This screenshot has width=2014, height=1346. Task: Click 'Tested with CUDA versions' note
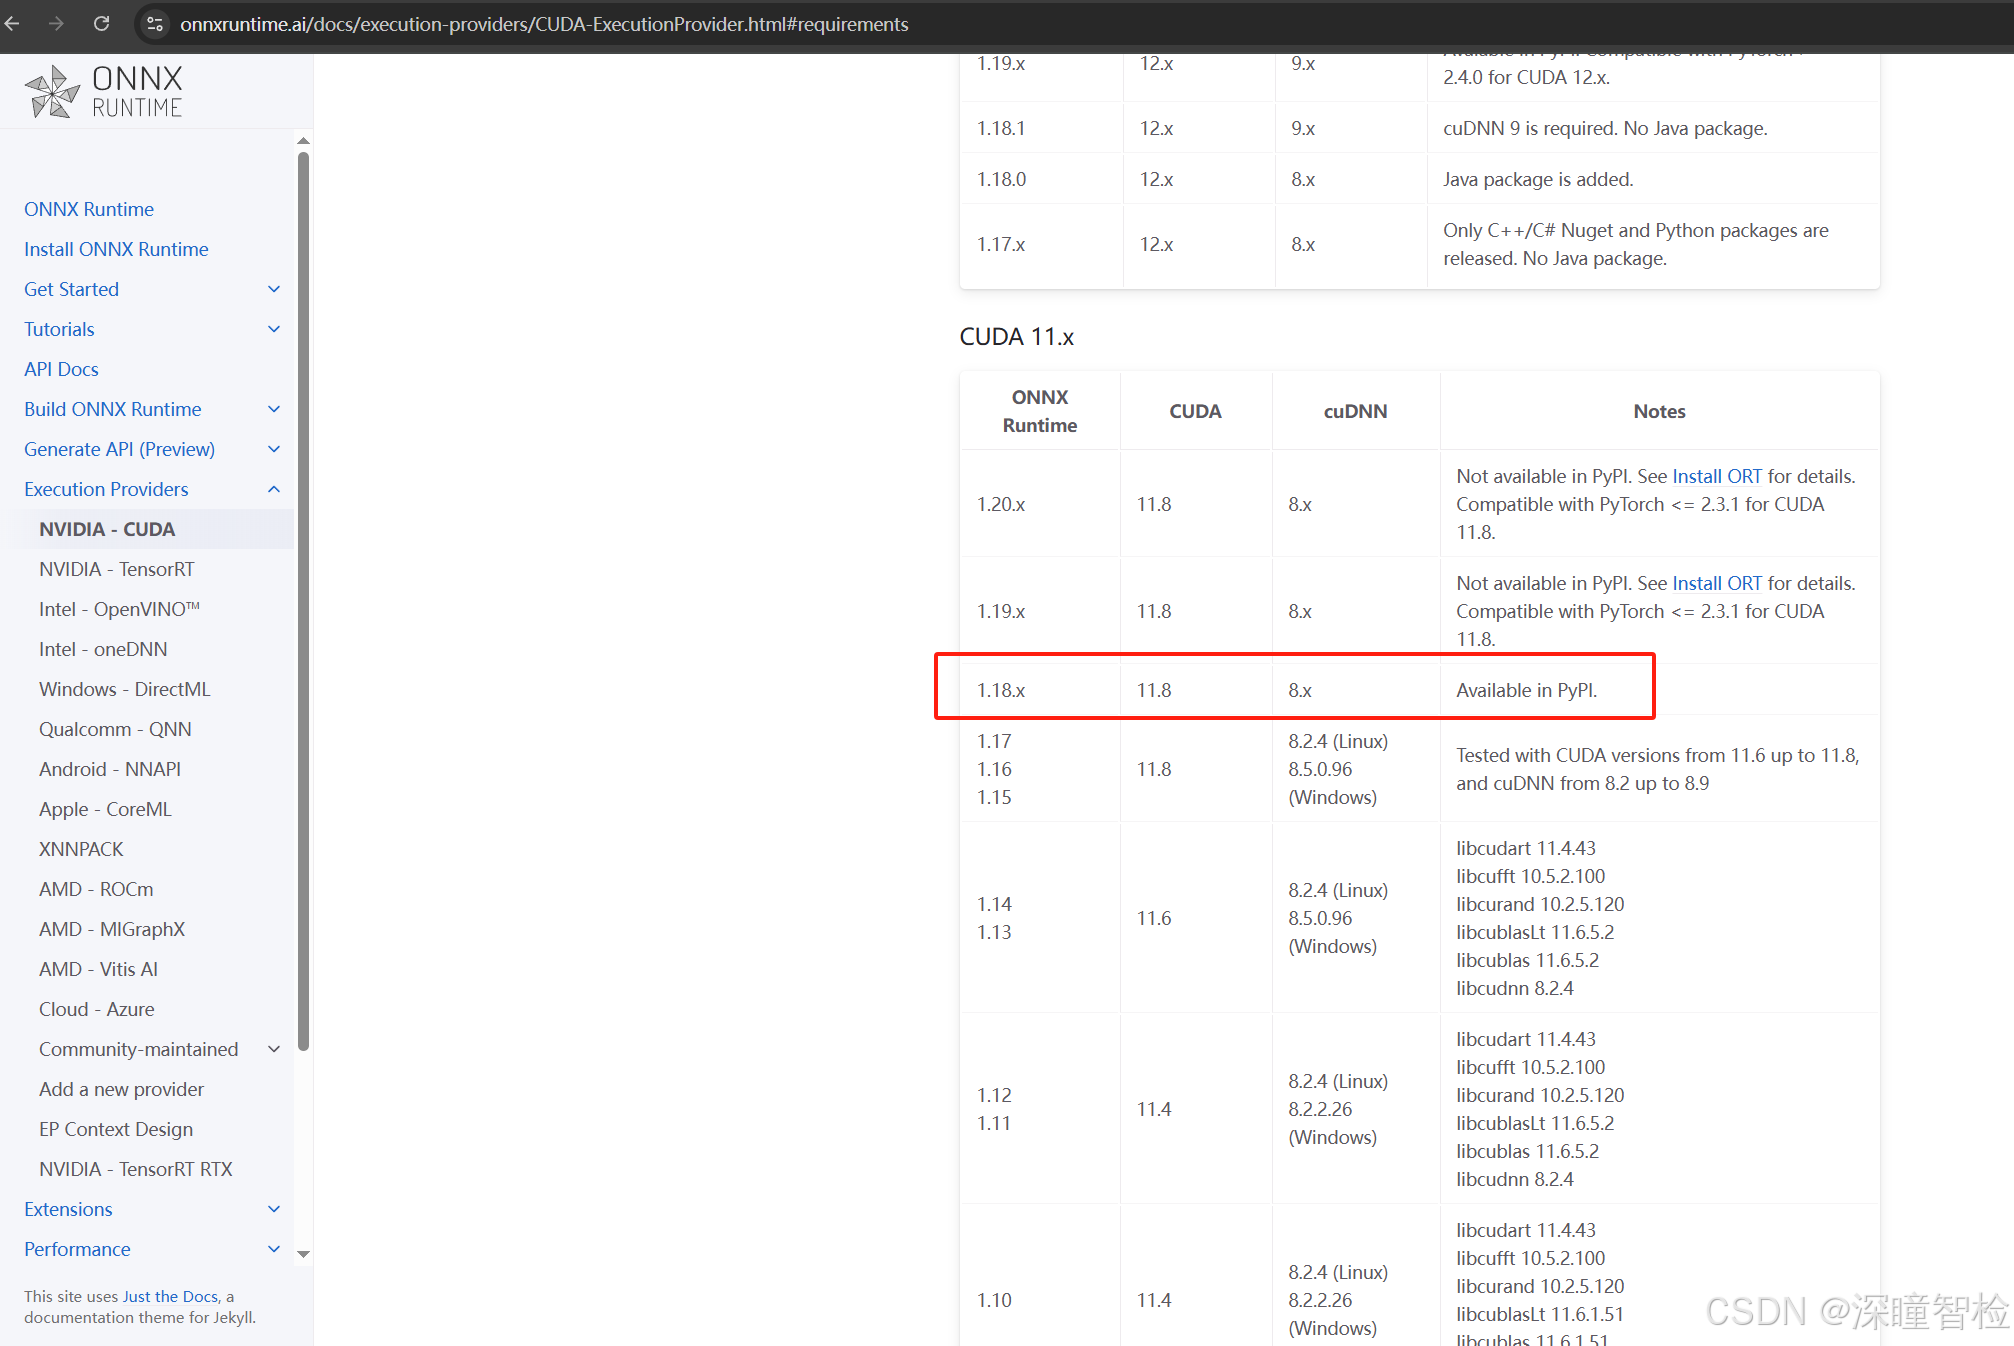pos(1657,769)
